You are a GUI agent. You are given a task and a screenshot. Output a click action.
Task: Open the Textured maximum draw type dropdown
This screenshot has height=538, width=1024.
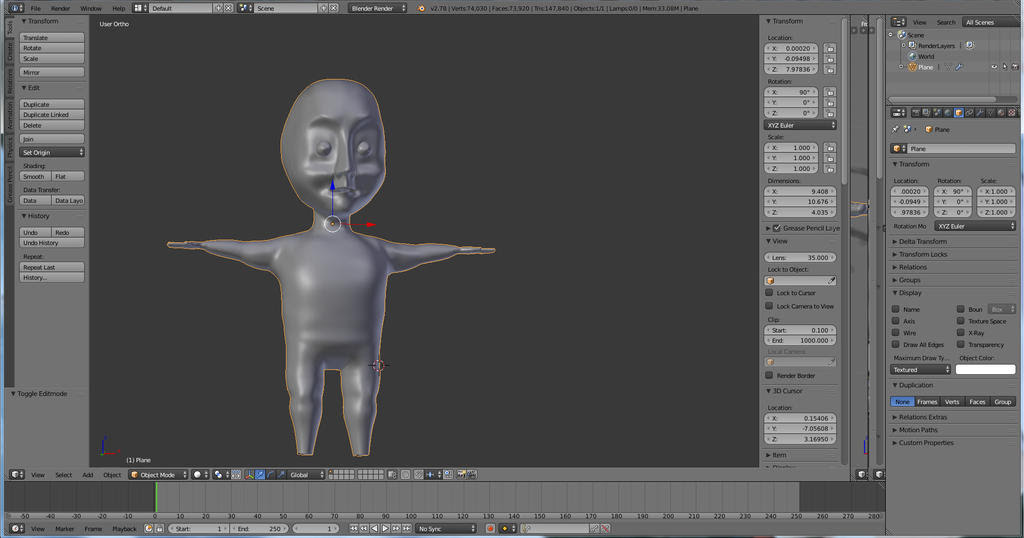[x=920, y=370]
